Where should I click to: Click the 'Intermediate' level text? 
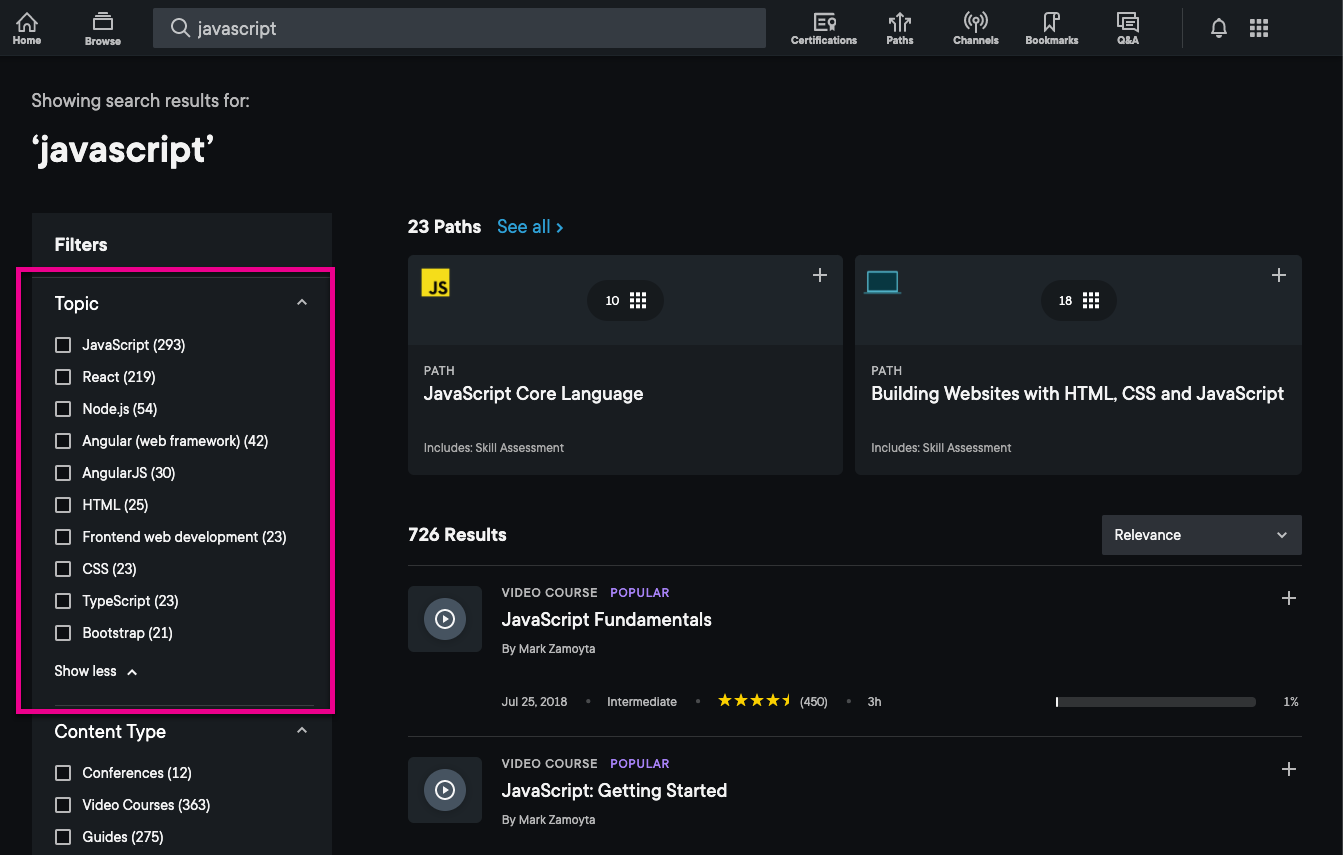642,702
